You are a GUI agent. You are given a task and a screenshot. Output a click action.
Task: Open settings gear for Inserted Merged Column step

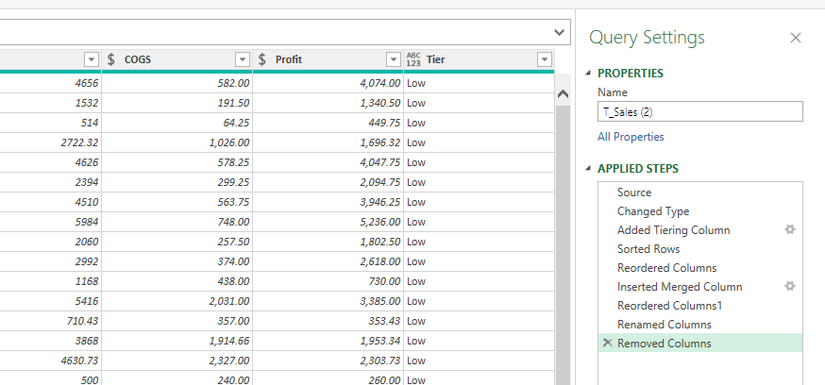(790, 286)
